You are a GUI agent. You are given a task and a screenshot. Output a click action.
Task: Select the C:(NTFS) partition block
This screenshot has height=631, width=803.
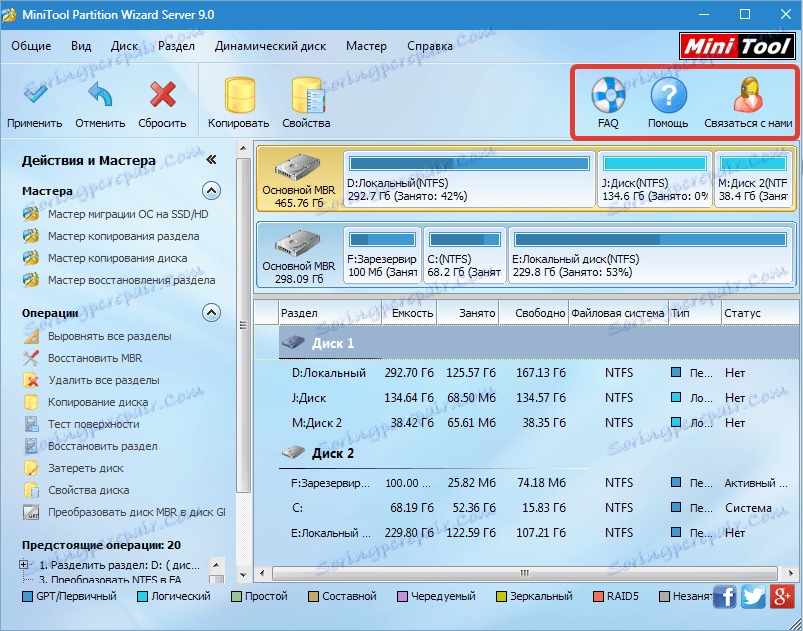tap(464, 255)
